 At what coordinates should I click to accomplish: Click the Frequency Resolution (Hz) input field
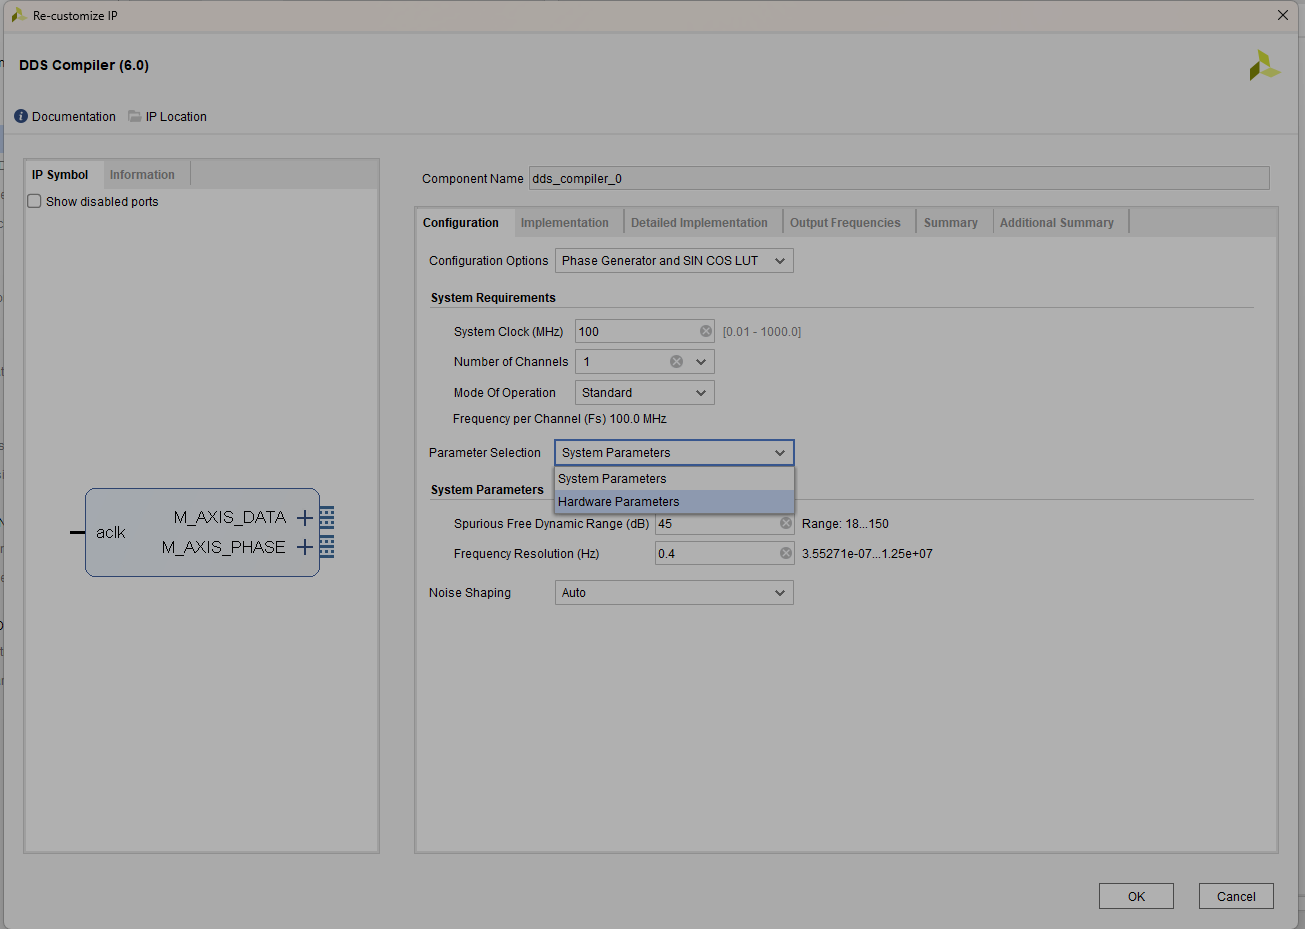click(725, 553)
